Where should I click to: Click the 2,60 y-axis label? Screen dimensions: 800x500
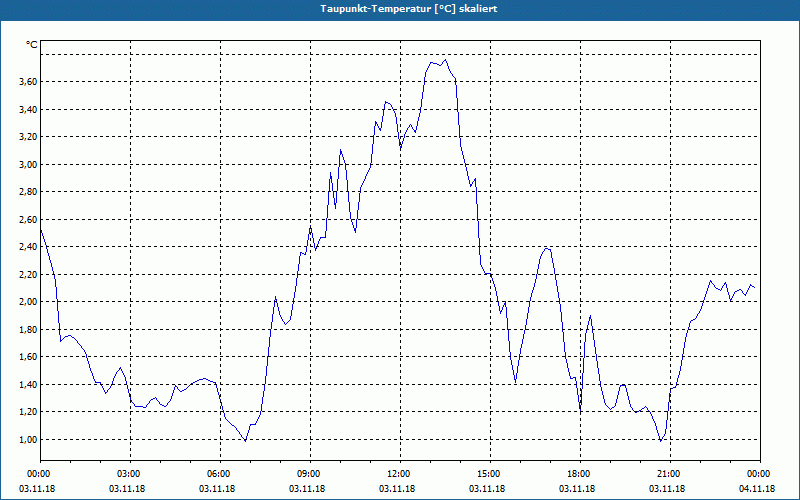[x=28, y=219]
